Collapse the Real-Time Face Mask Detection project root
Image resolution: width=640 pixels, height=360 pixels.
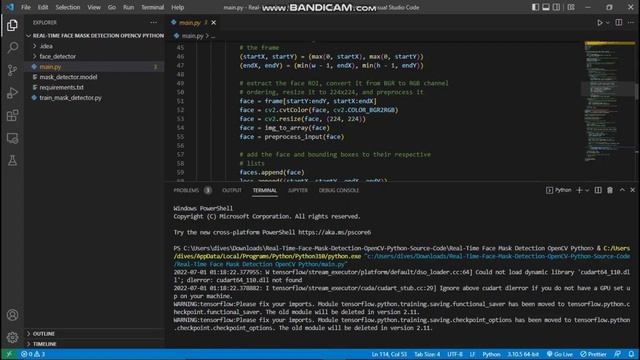pos(95,36)
